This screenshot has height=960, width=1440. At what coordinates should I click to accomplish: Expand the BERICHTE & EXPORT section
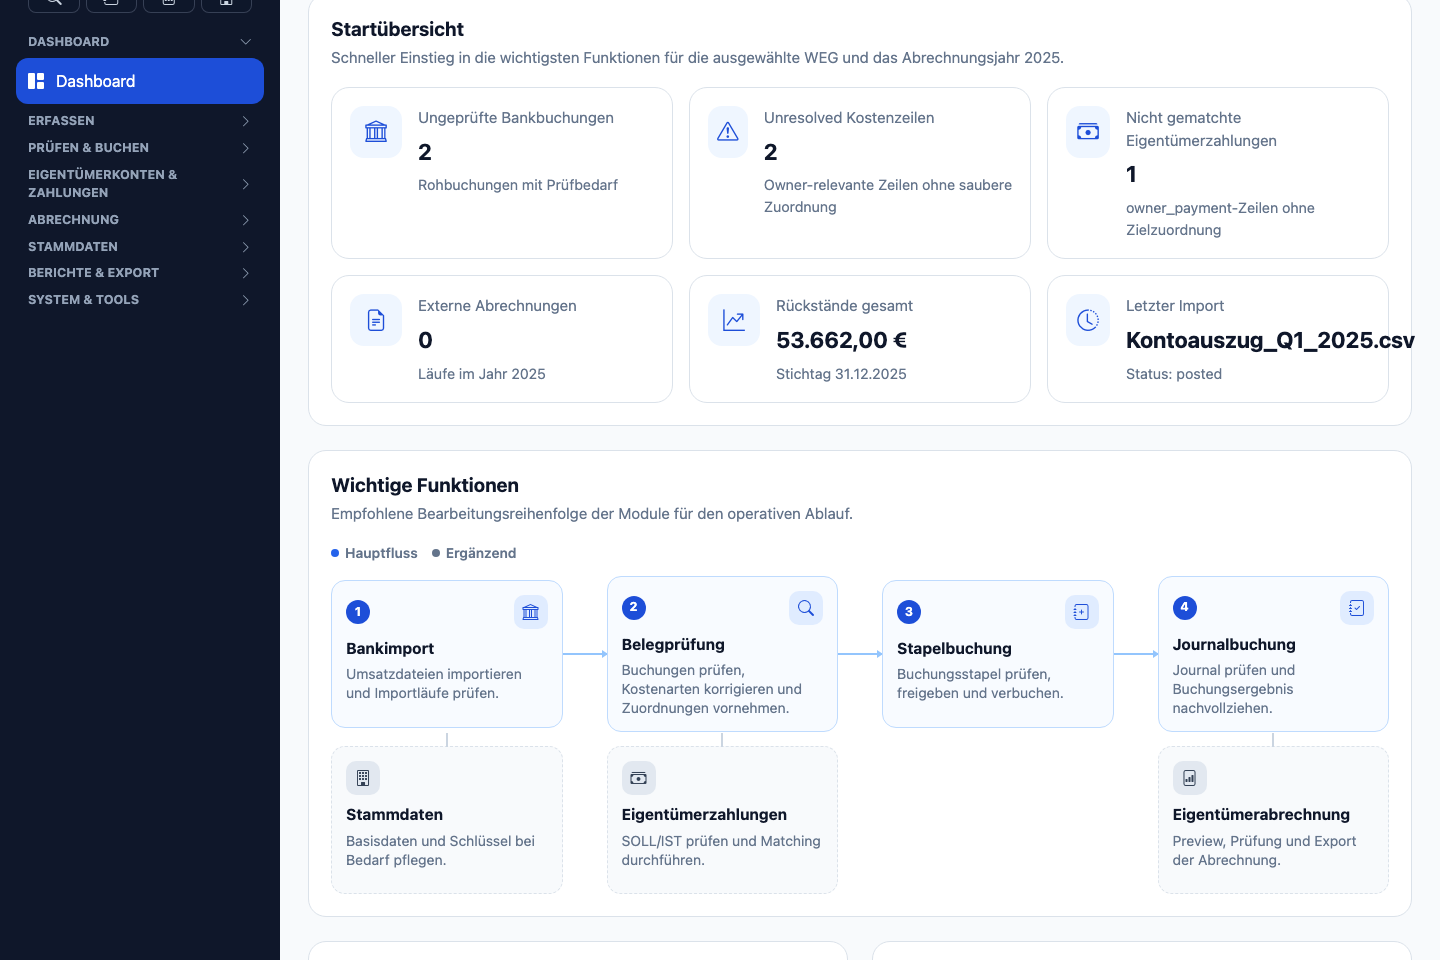[140, 273]
